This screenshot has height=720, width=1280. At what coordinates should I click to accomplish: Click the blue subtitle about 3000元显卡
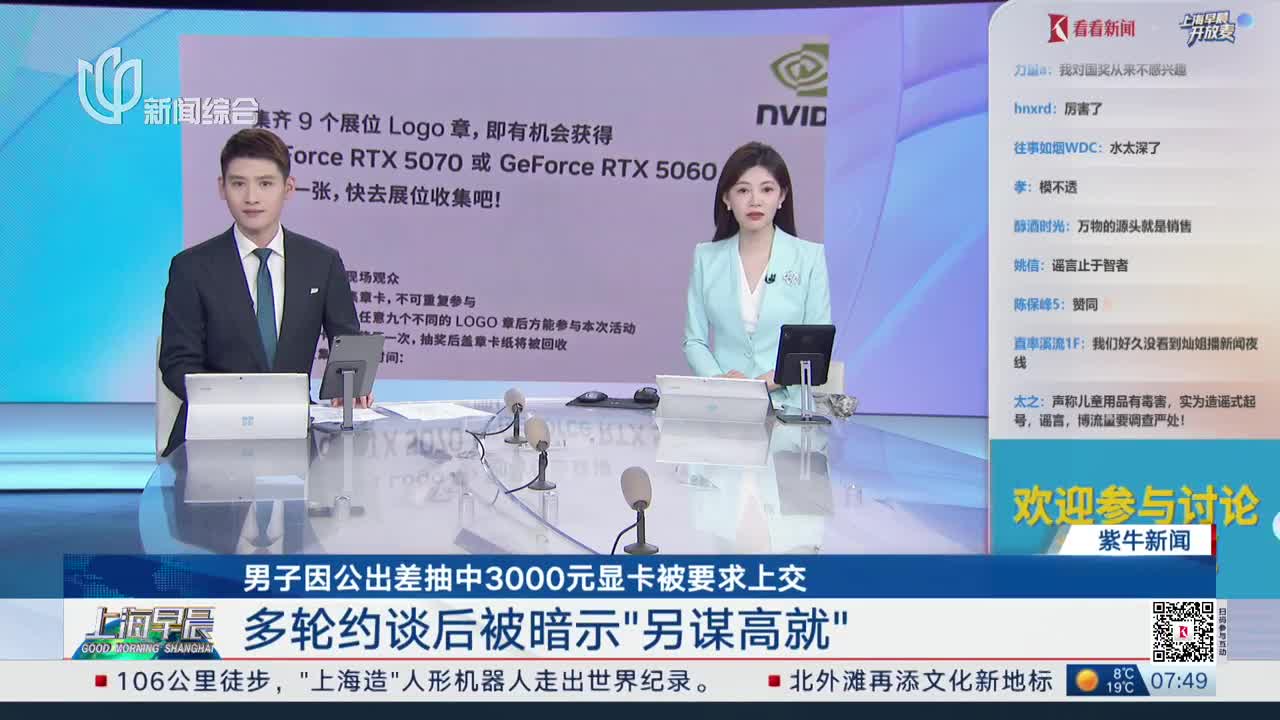[525, 577]
